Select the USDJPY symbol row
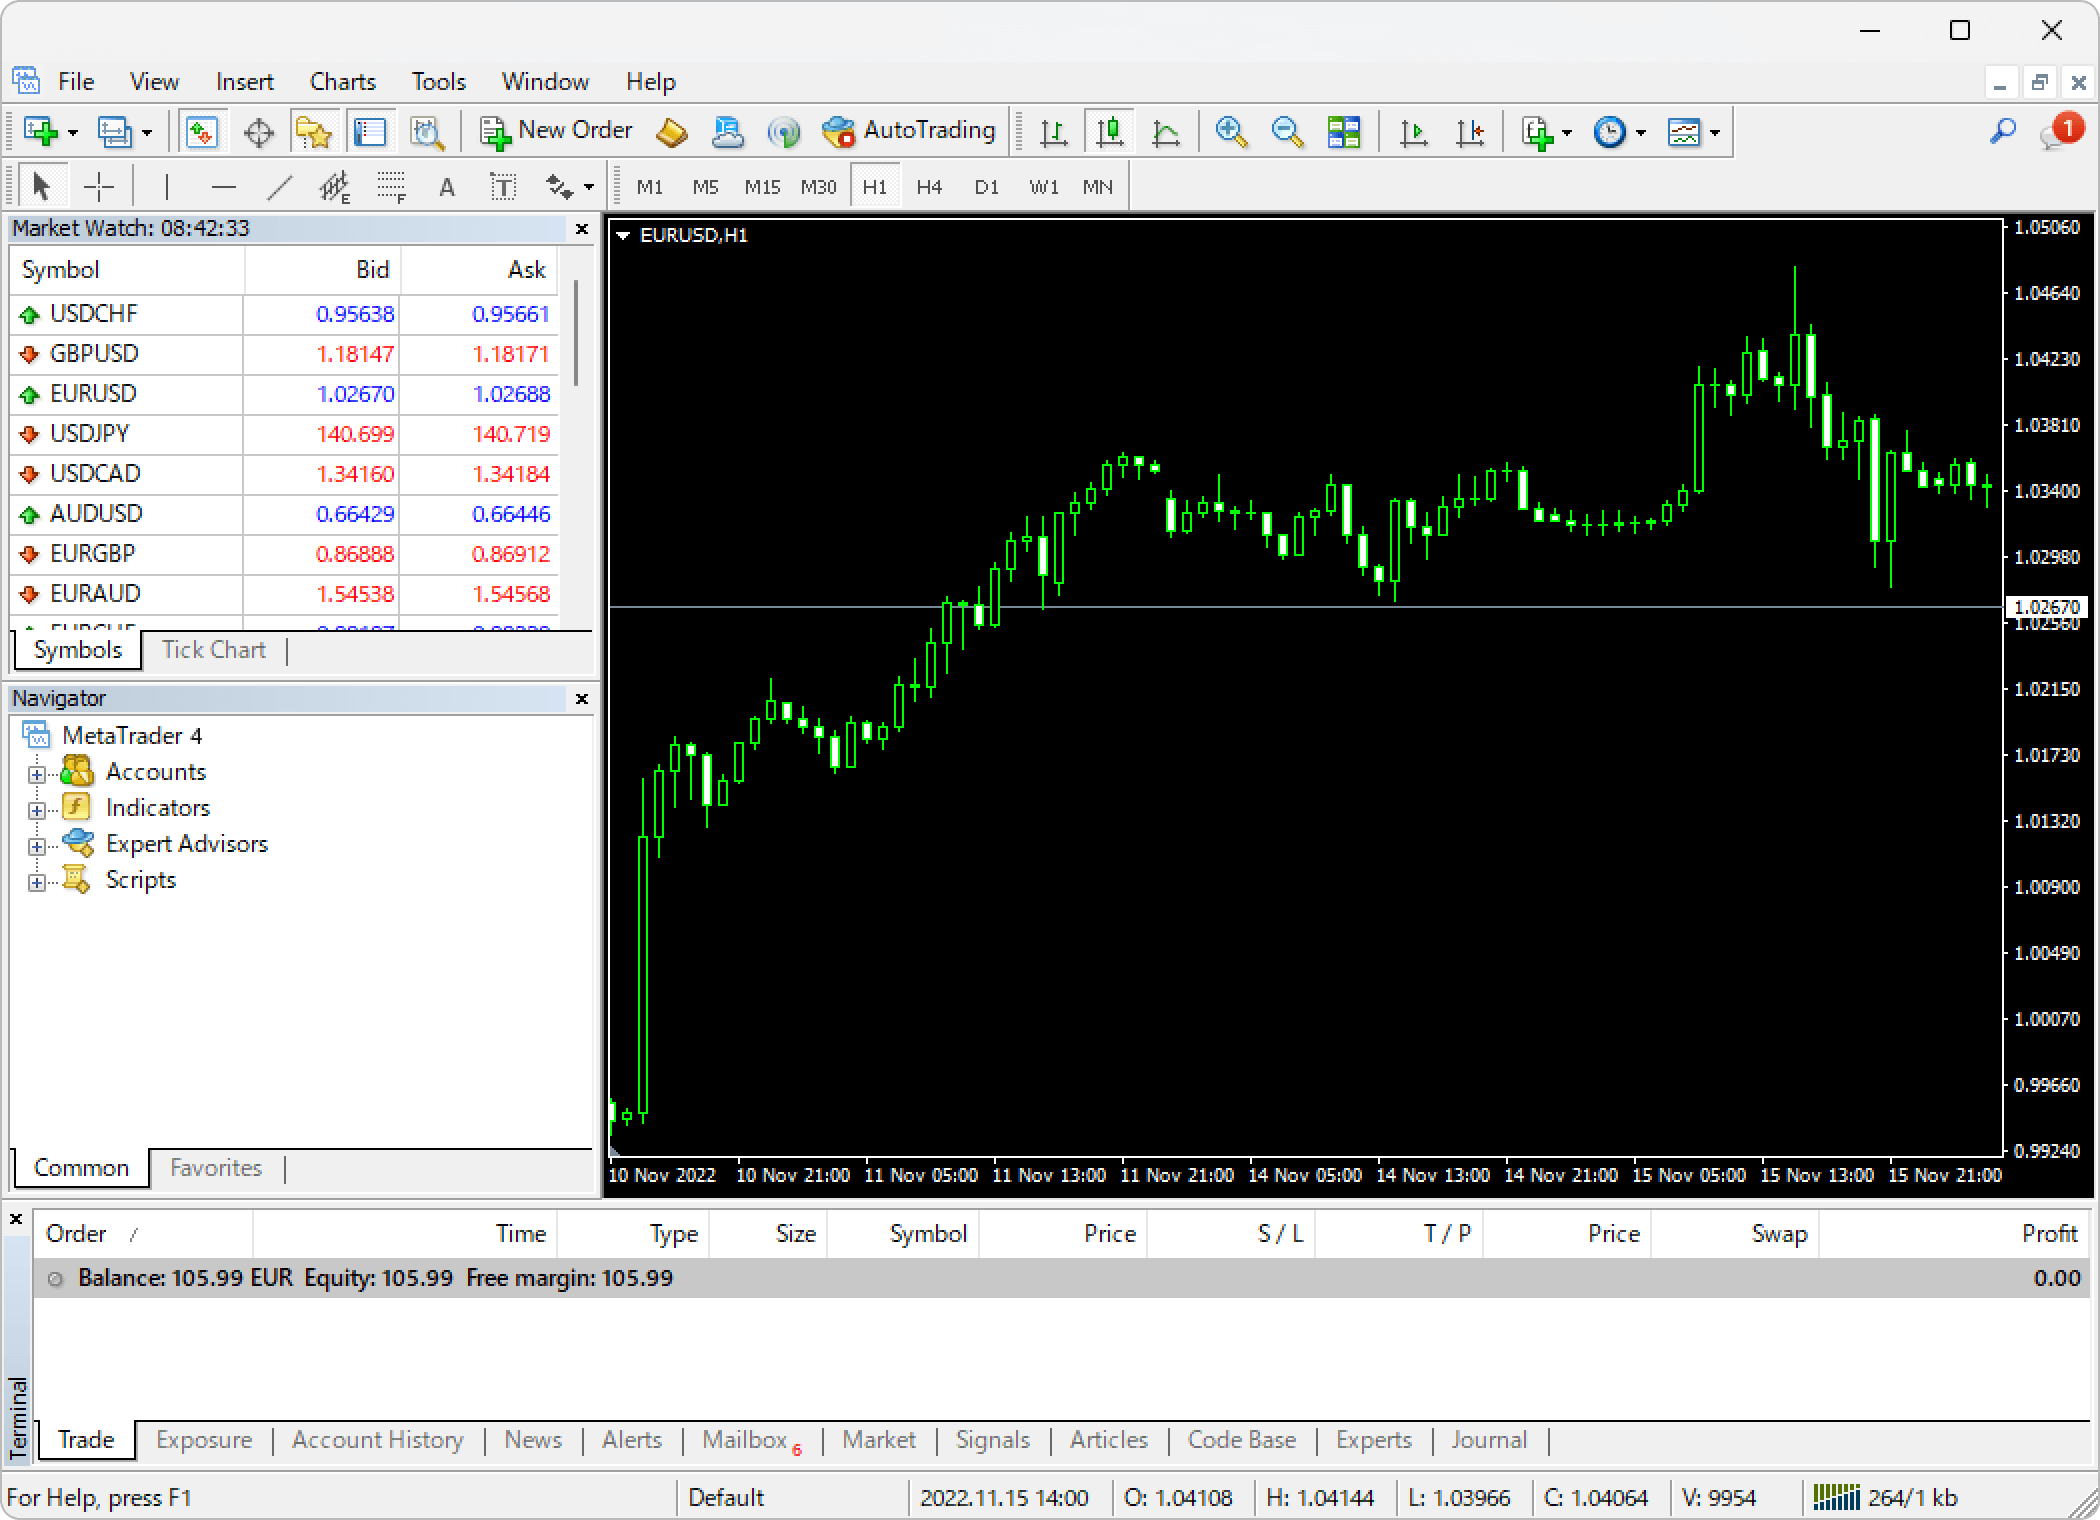2100x1520 pixels. (x=284, y=434)
